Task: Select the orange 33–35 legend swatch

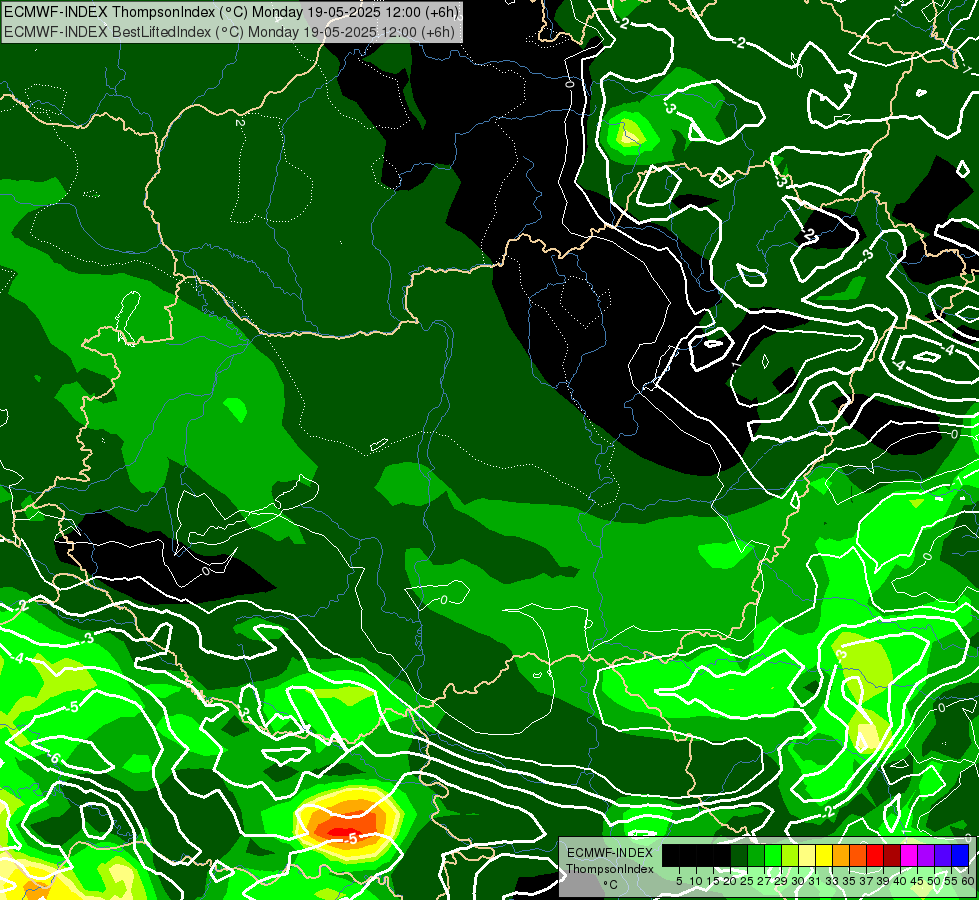Action: (841, 855)
